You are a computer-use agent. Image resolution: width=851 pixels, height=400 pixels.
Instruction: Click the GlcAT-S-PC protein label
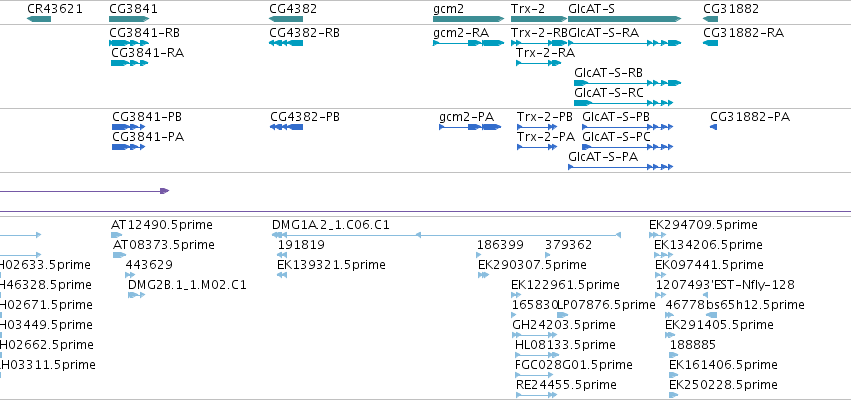pyautogui.click(x=617, y=137)
